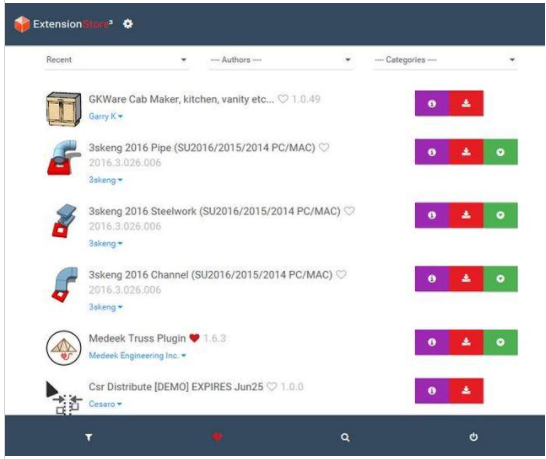Download Csr Distribute DEMO extension

466,391
